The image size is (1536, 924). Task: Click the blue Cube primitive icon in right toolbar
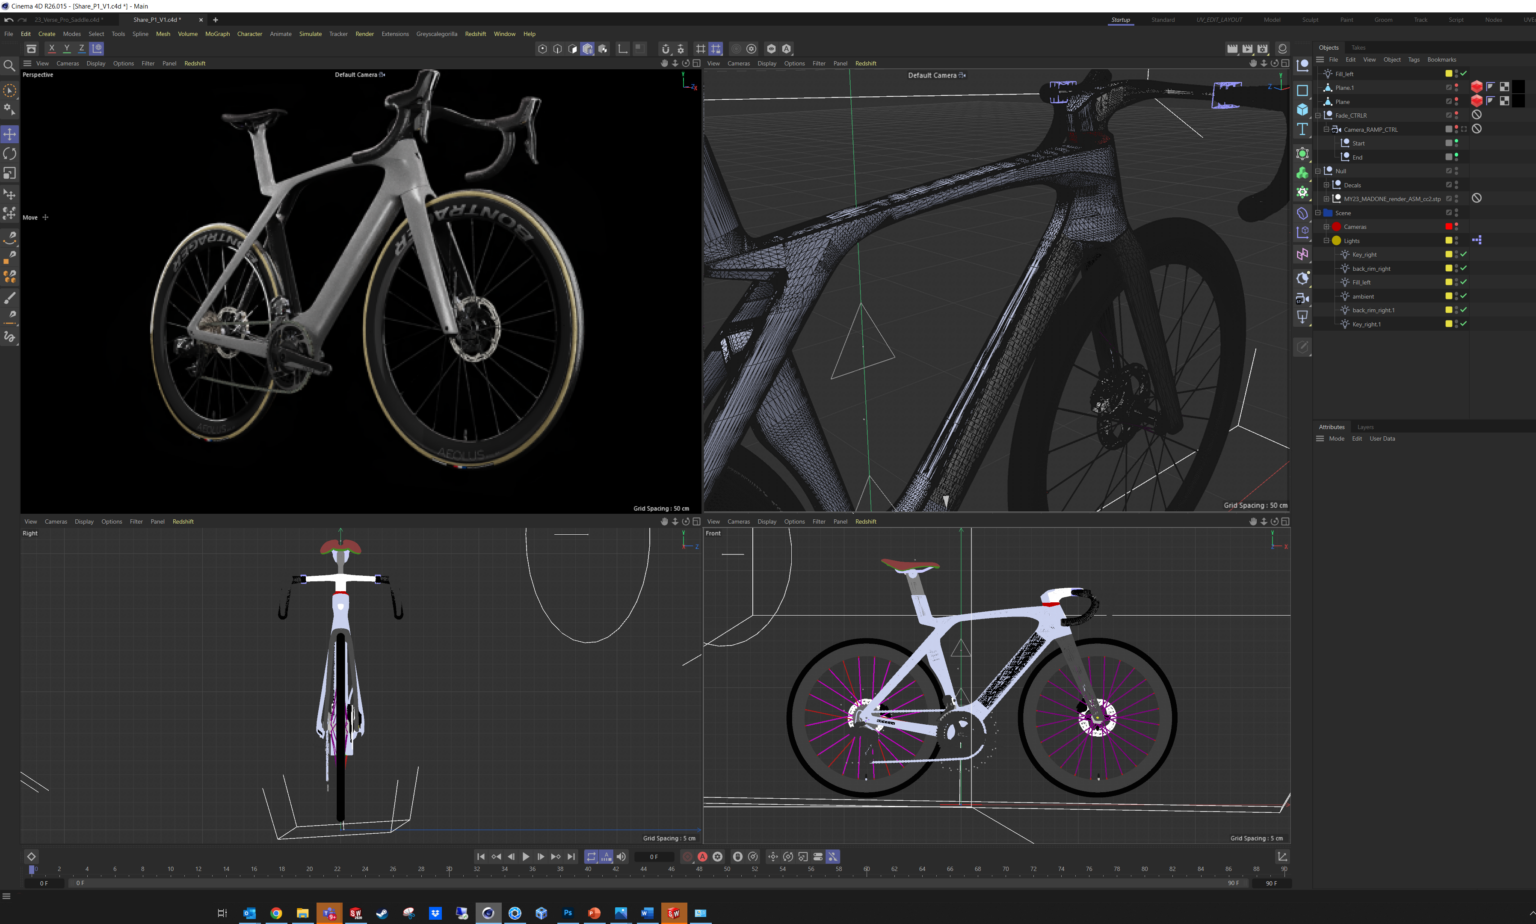point(1303,110)
